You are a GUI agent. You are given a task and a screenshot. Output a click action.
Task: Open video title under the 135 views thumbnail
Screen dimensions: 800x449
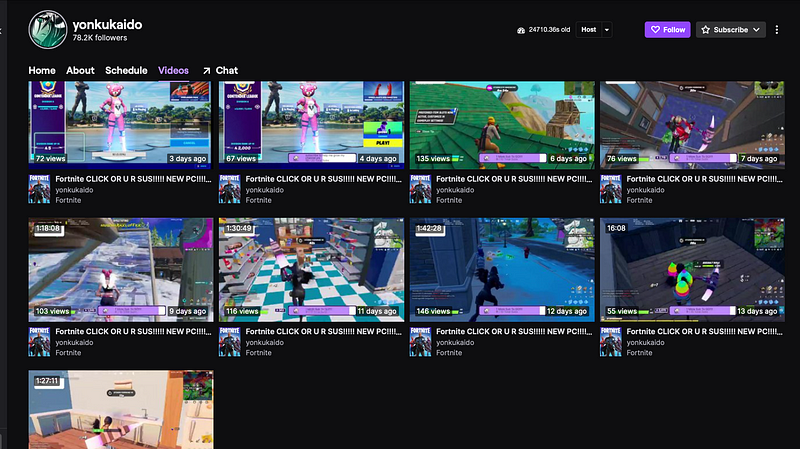(x=514, y=179)
